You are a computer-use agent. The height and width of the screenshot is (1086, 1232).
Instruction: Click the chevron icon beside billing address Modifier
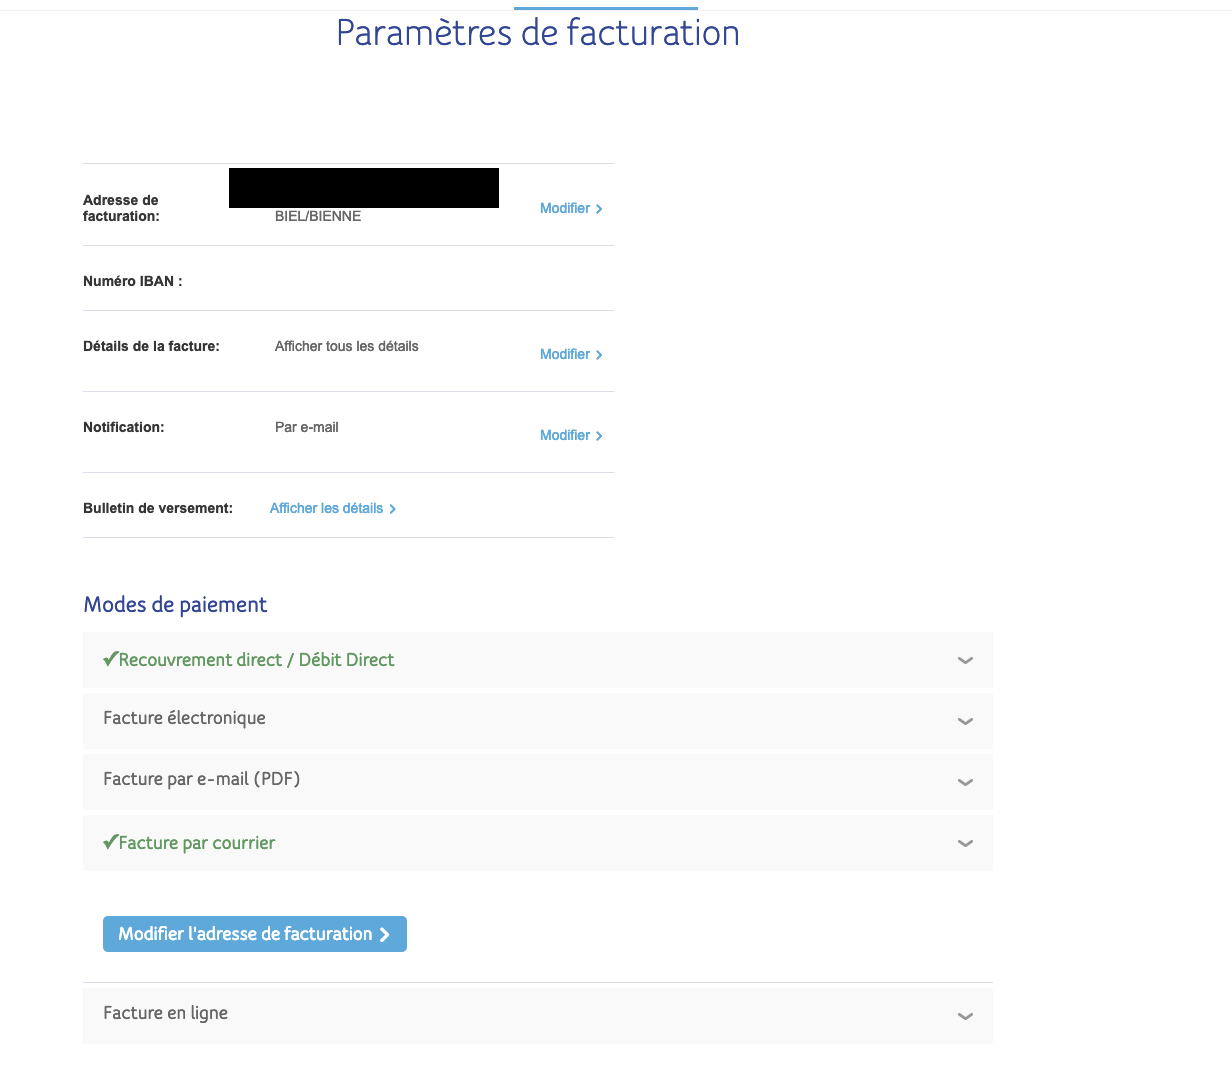coord(599,209)
